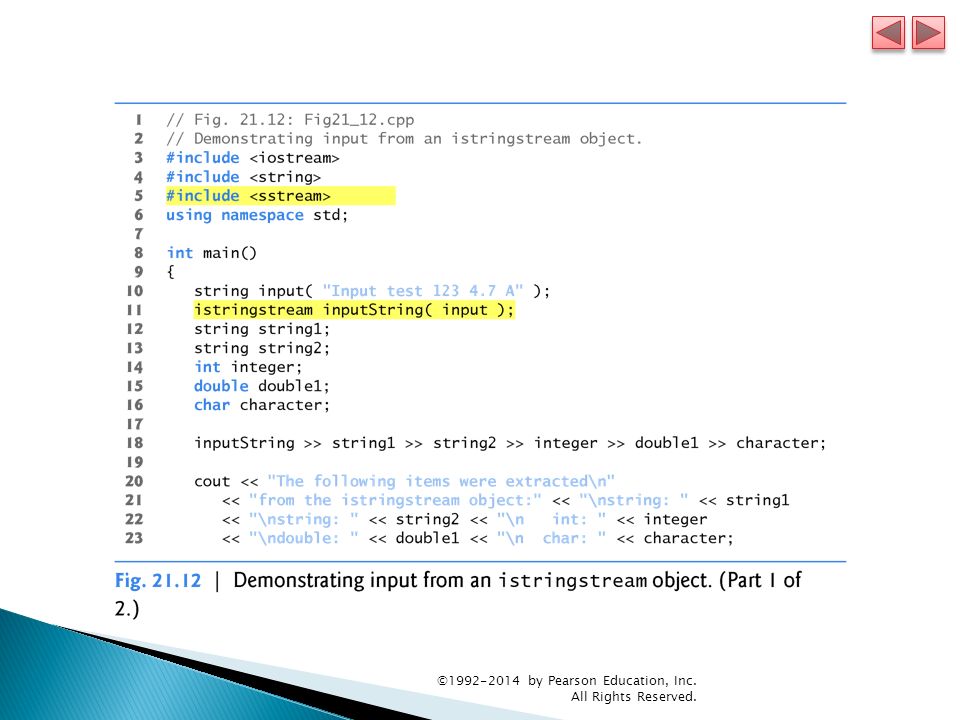The image size is (960, 720).
Task: Click string literal "Input test 123 4.7 A"
Action: point(423,291)
